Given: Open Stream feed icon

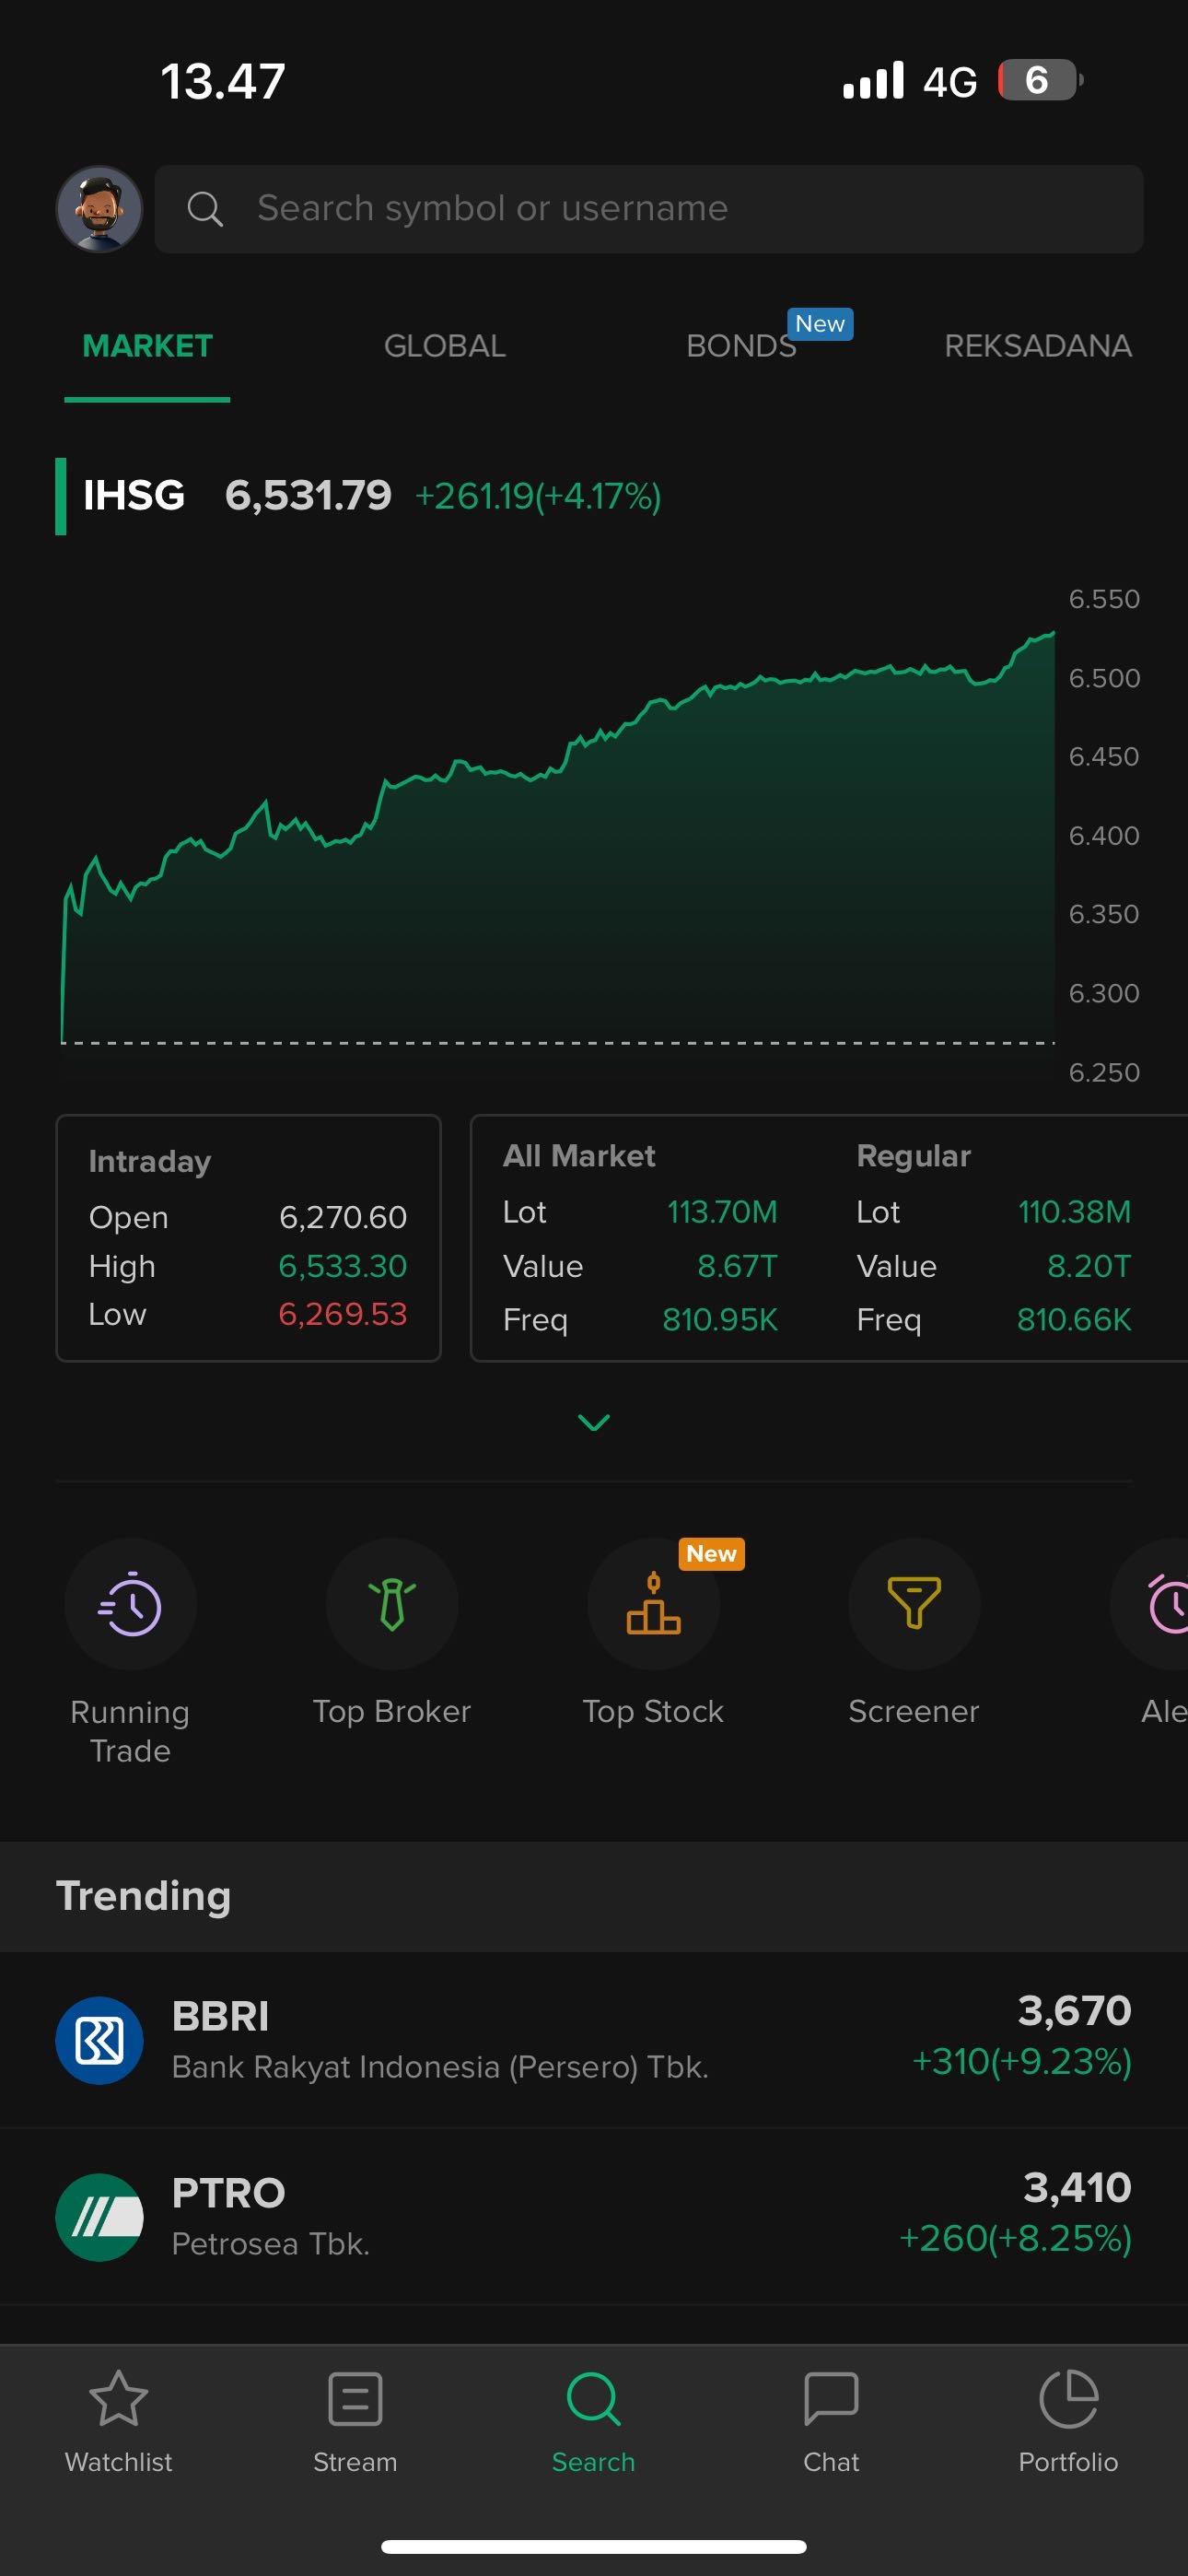Looking at the screenshot, I should (x=355, y=2398).
